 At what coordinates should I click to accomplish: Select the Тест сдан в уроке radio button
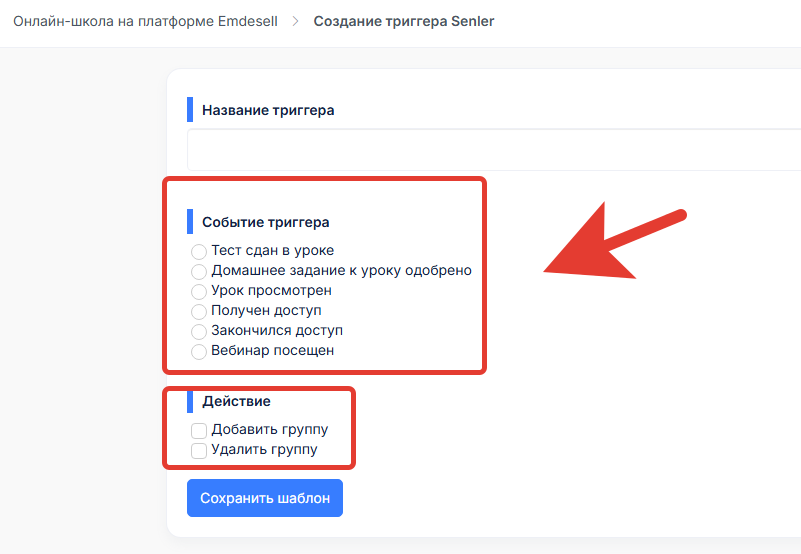click(199, 251)
